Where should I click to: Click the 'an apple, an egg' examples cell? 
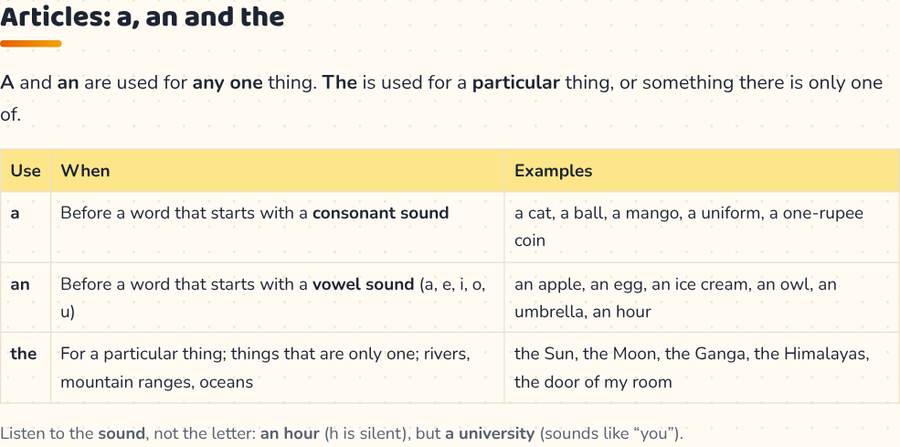click(702, 297)
